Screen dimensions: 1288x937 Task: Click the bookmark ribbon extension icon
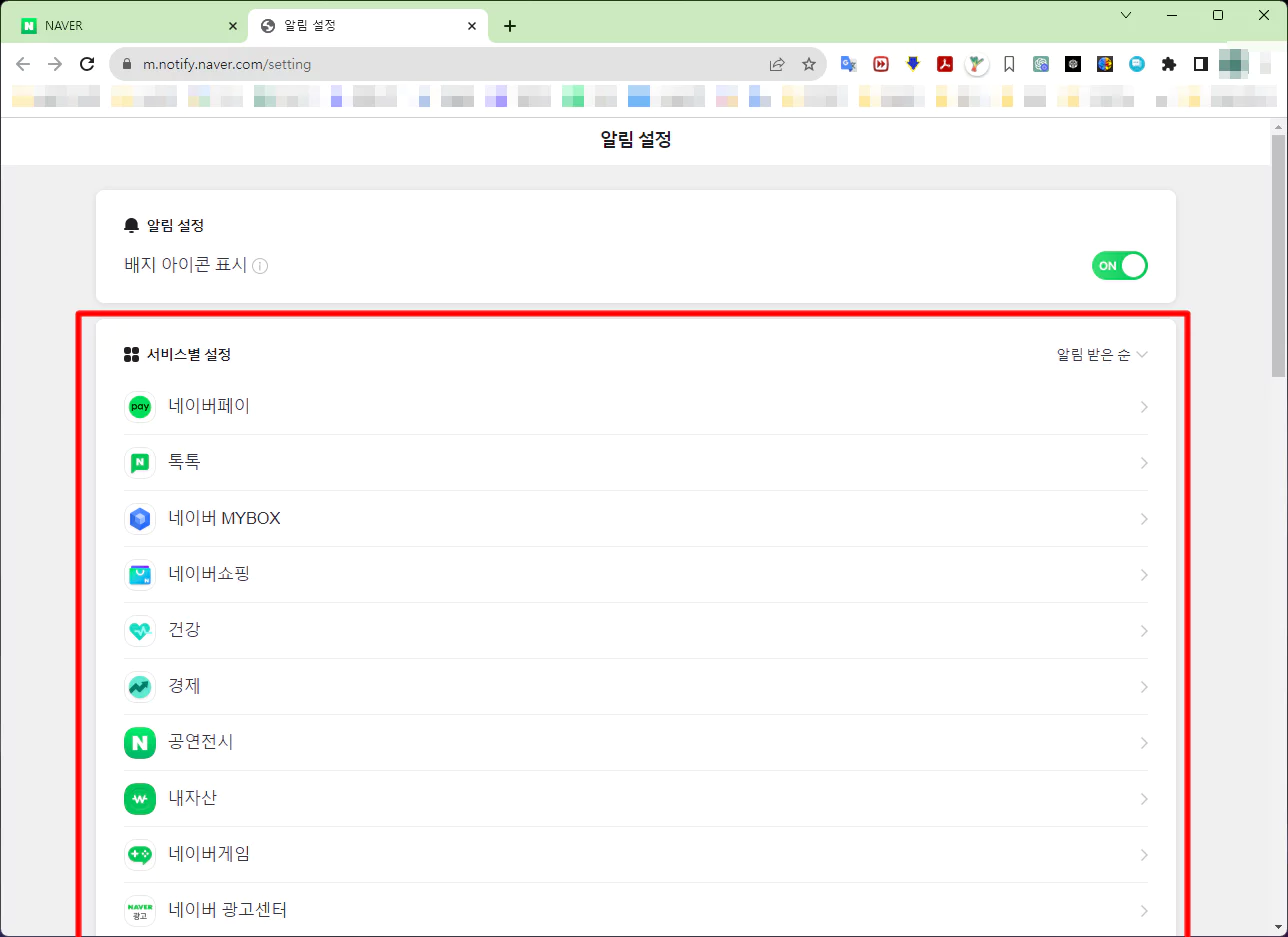pyautogui.click(x=1009, y=64)
